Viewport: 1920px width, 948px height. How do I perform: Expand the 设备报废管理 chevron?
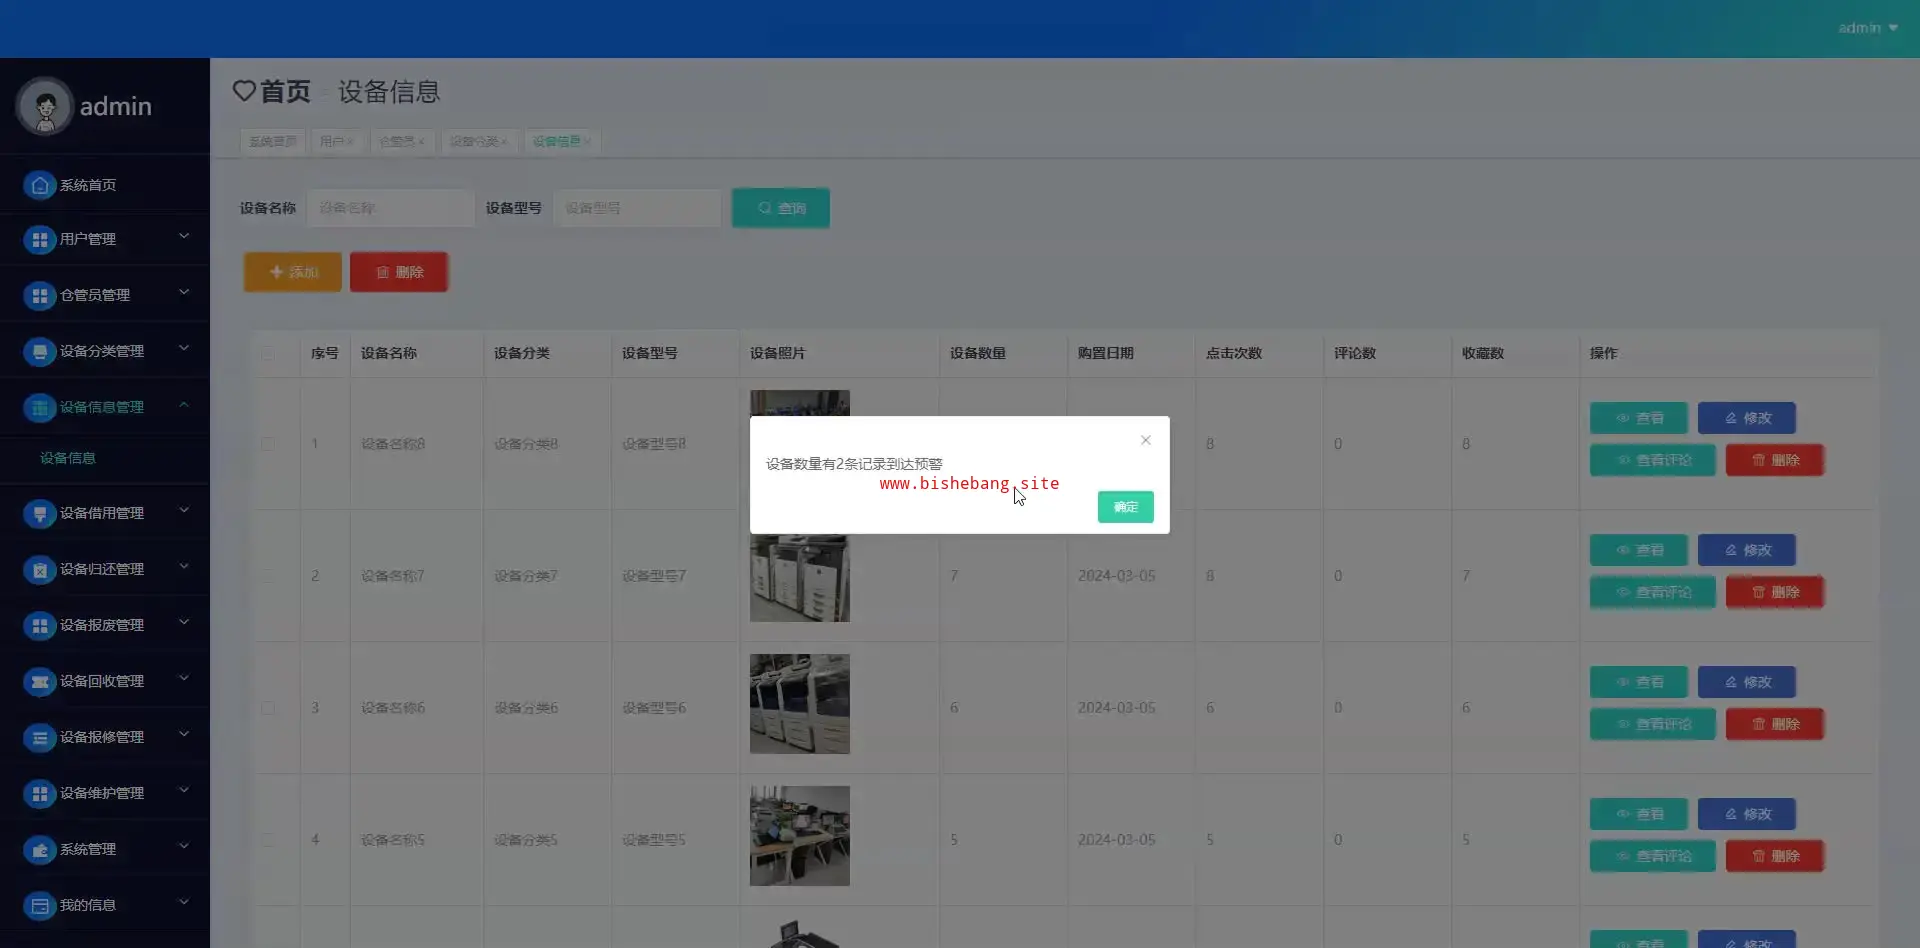pyautogui.click(x=184, y=623)
